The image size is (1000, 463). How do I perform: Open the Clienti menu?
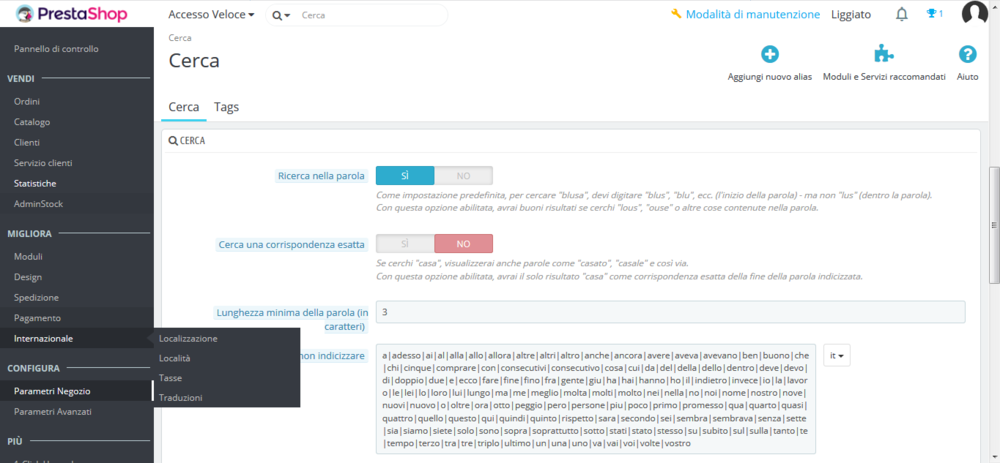pos(27,142)
